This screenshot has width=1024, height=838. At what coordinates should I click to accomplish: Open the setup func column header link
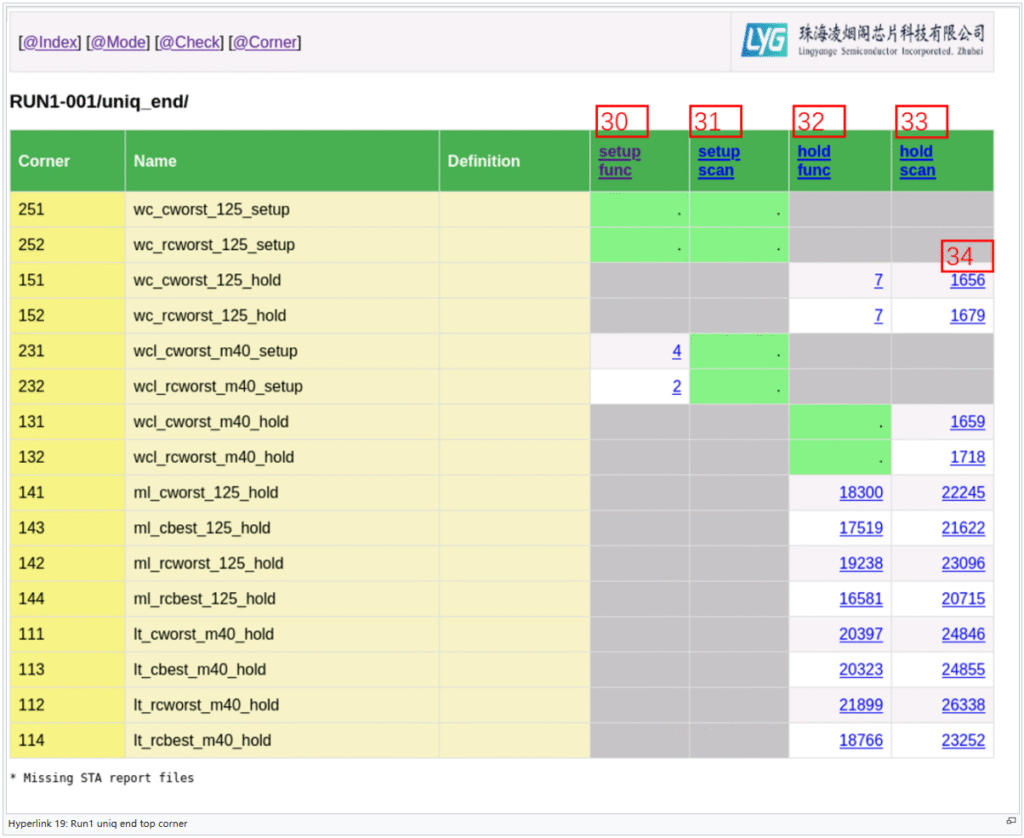[x=619, y=161]
